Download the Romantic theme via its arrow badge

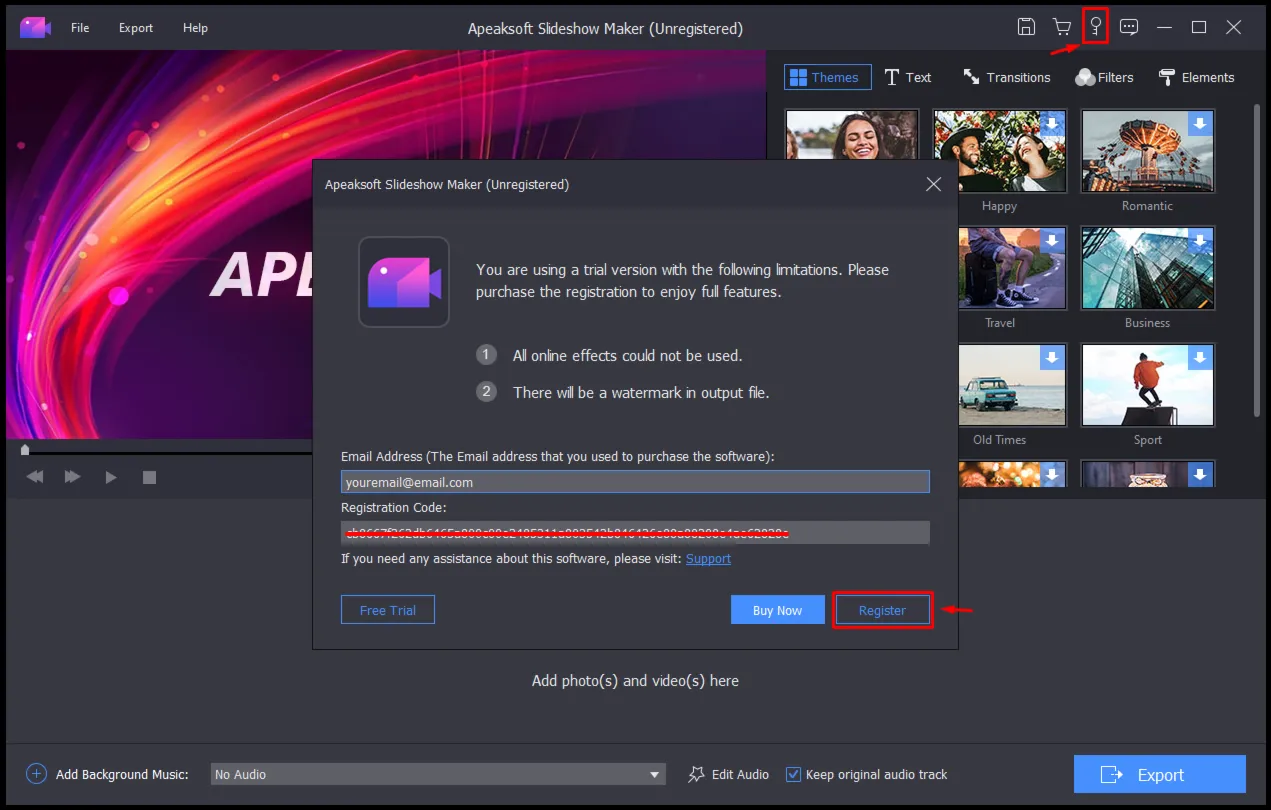[1201, 124]
